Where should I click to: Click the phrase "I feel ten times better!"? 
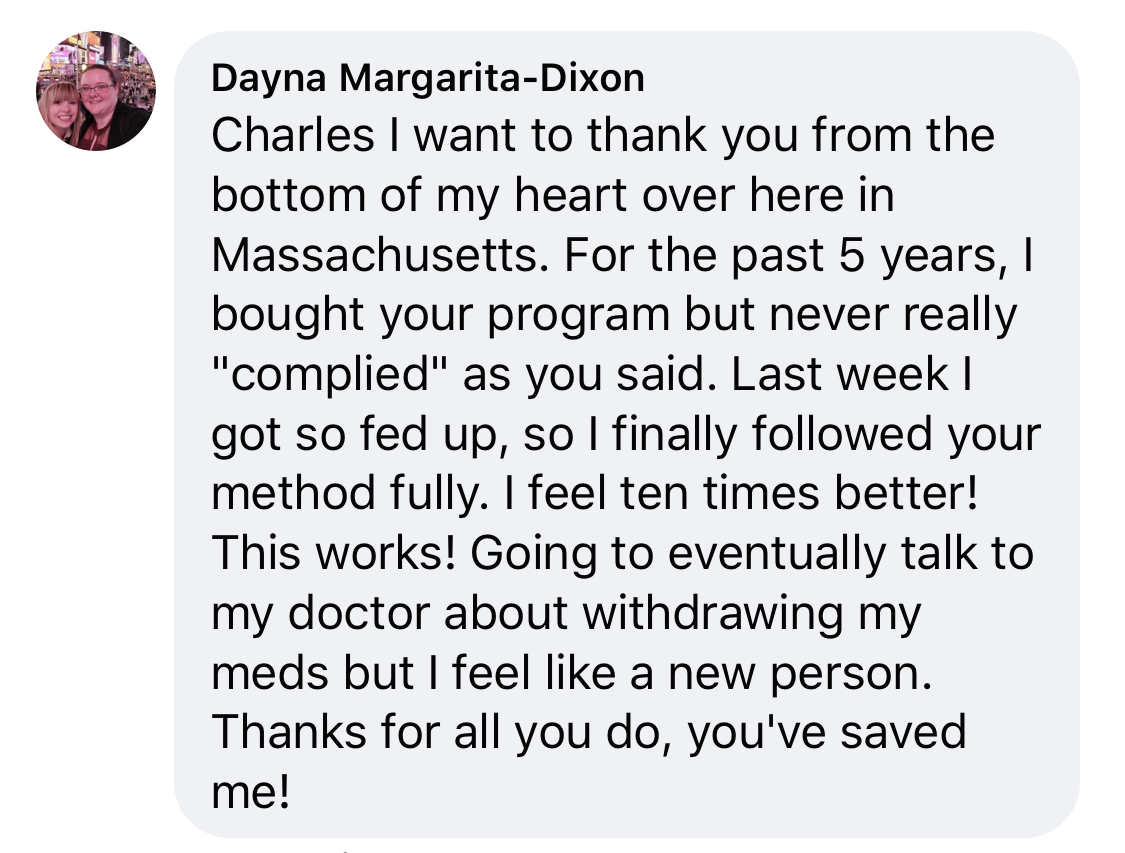click(800, 494)
